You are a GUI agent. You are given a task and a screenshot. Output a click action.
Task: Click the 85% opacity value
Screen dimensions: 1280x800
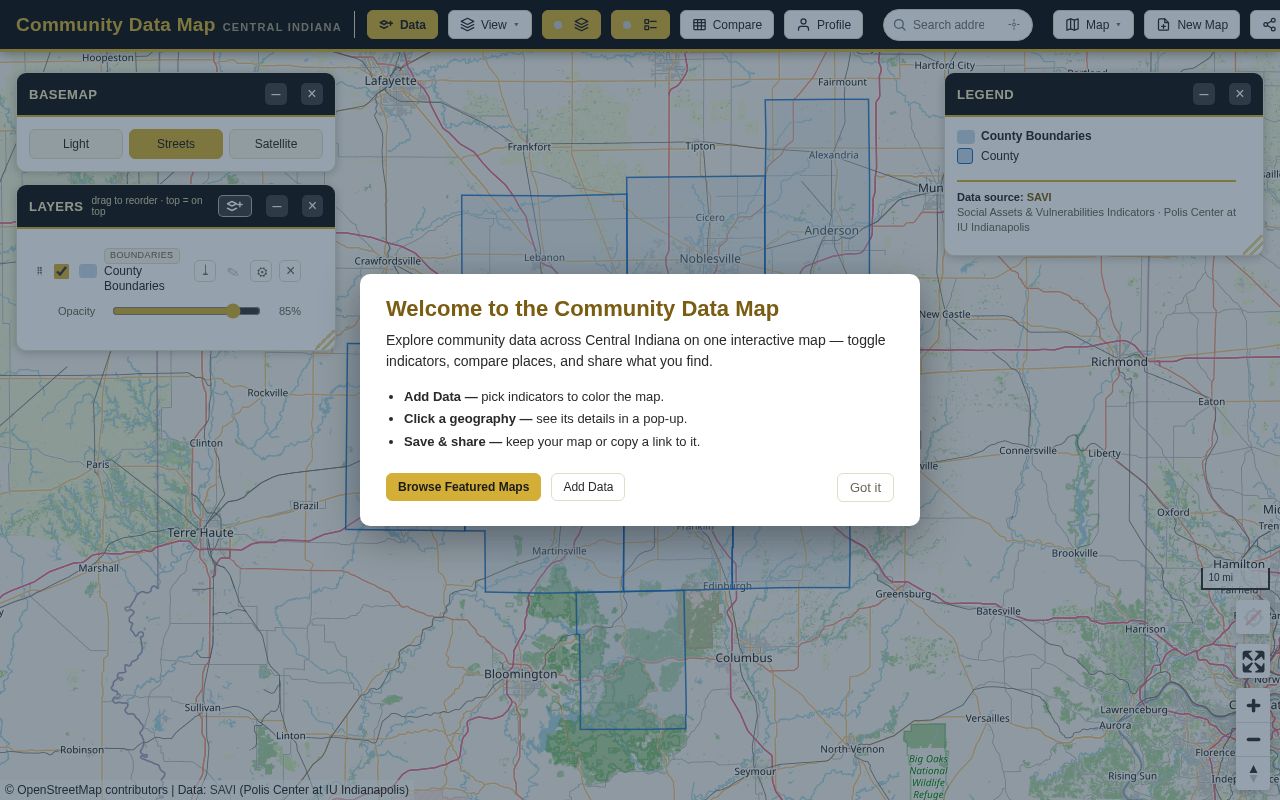click(x=290, y=311)
